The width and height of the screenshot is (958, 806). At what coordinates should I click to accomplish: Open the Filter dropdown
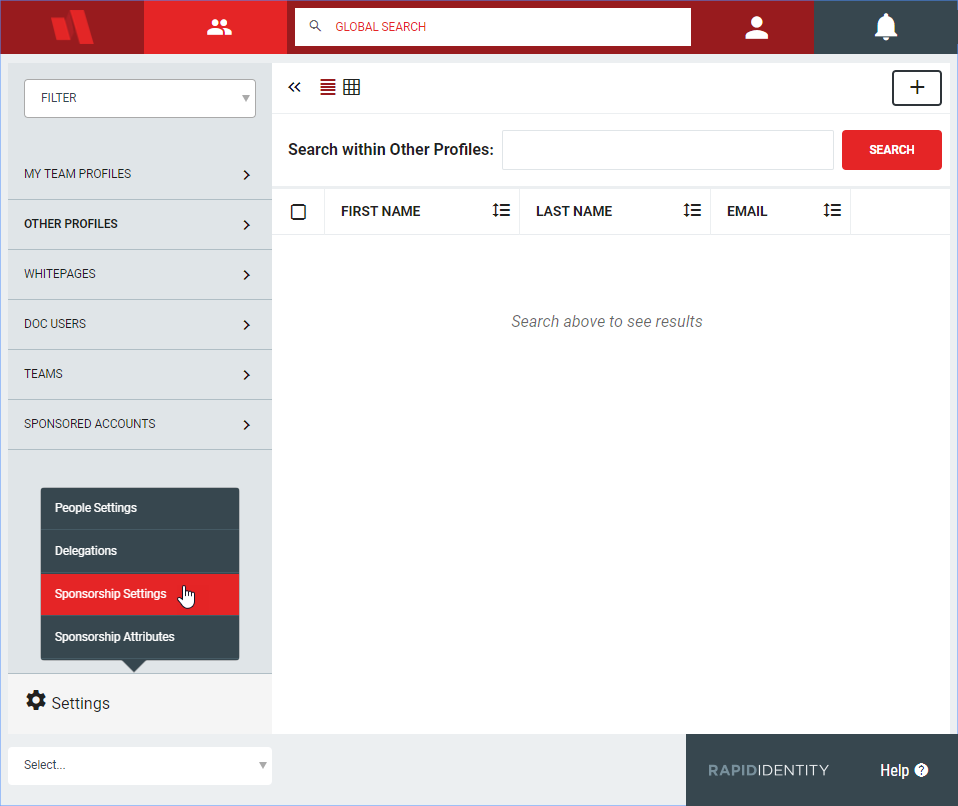(140, 98)
